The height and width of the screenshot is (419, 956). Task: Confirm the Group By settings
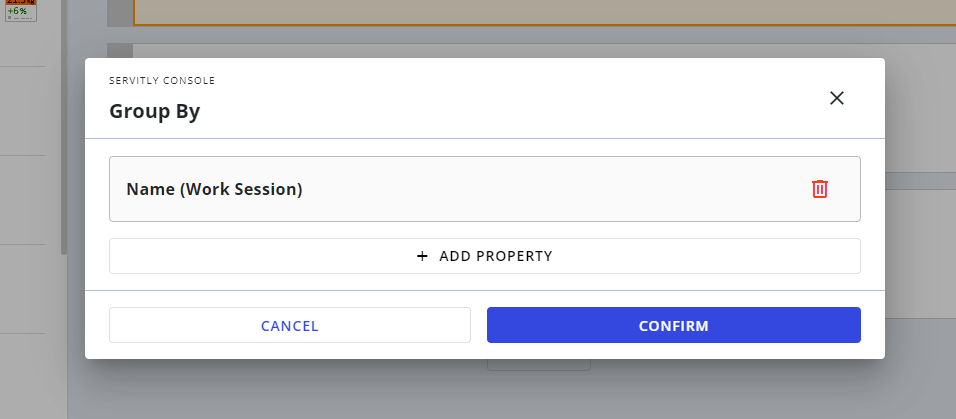(674, 325)
